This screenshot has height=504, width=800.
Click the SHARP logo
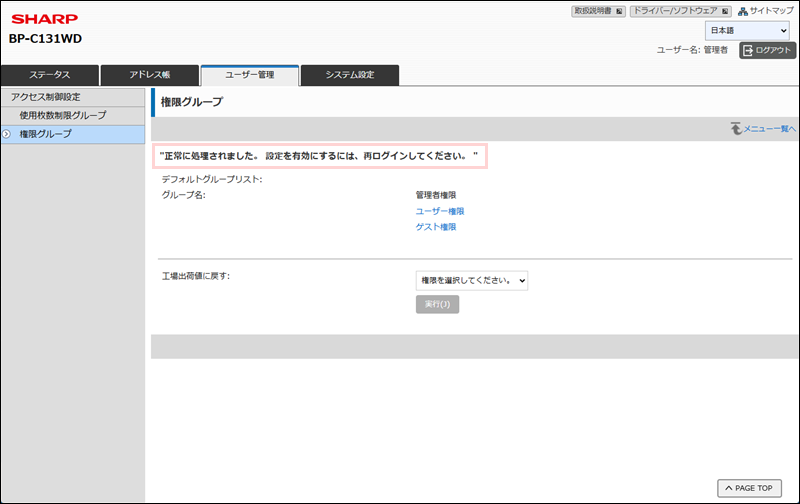pyautogui.click(x=45, y=19)
